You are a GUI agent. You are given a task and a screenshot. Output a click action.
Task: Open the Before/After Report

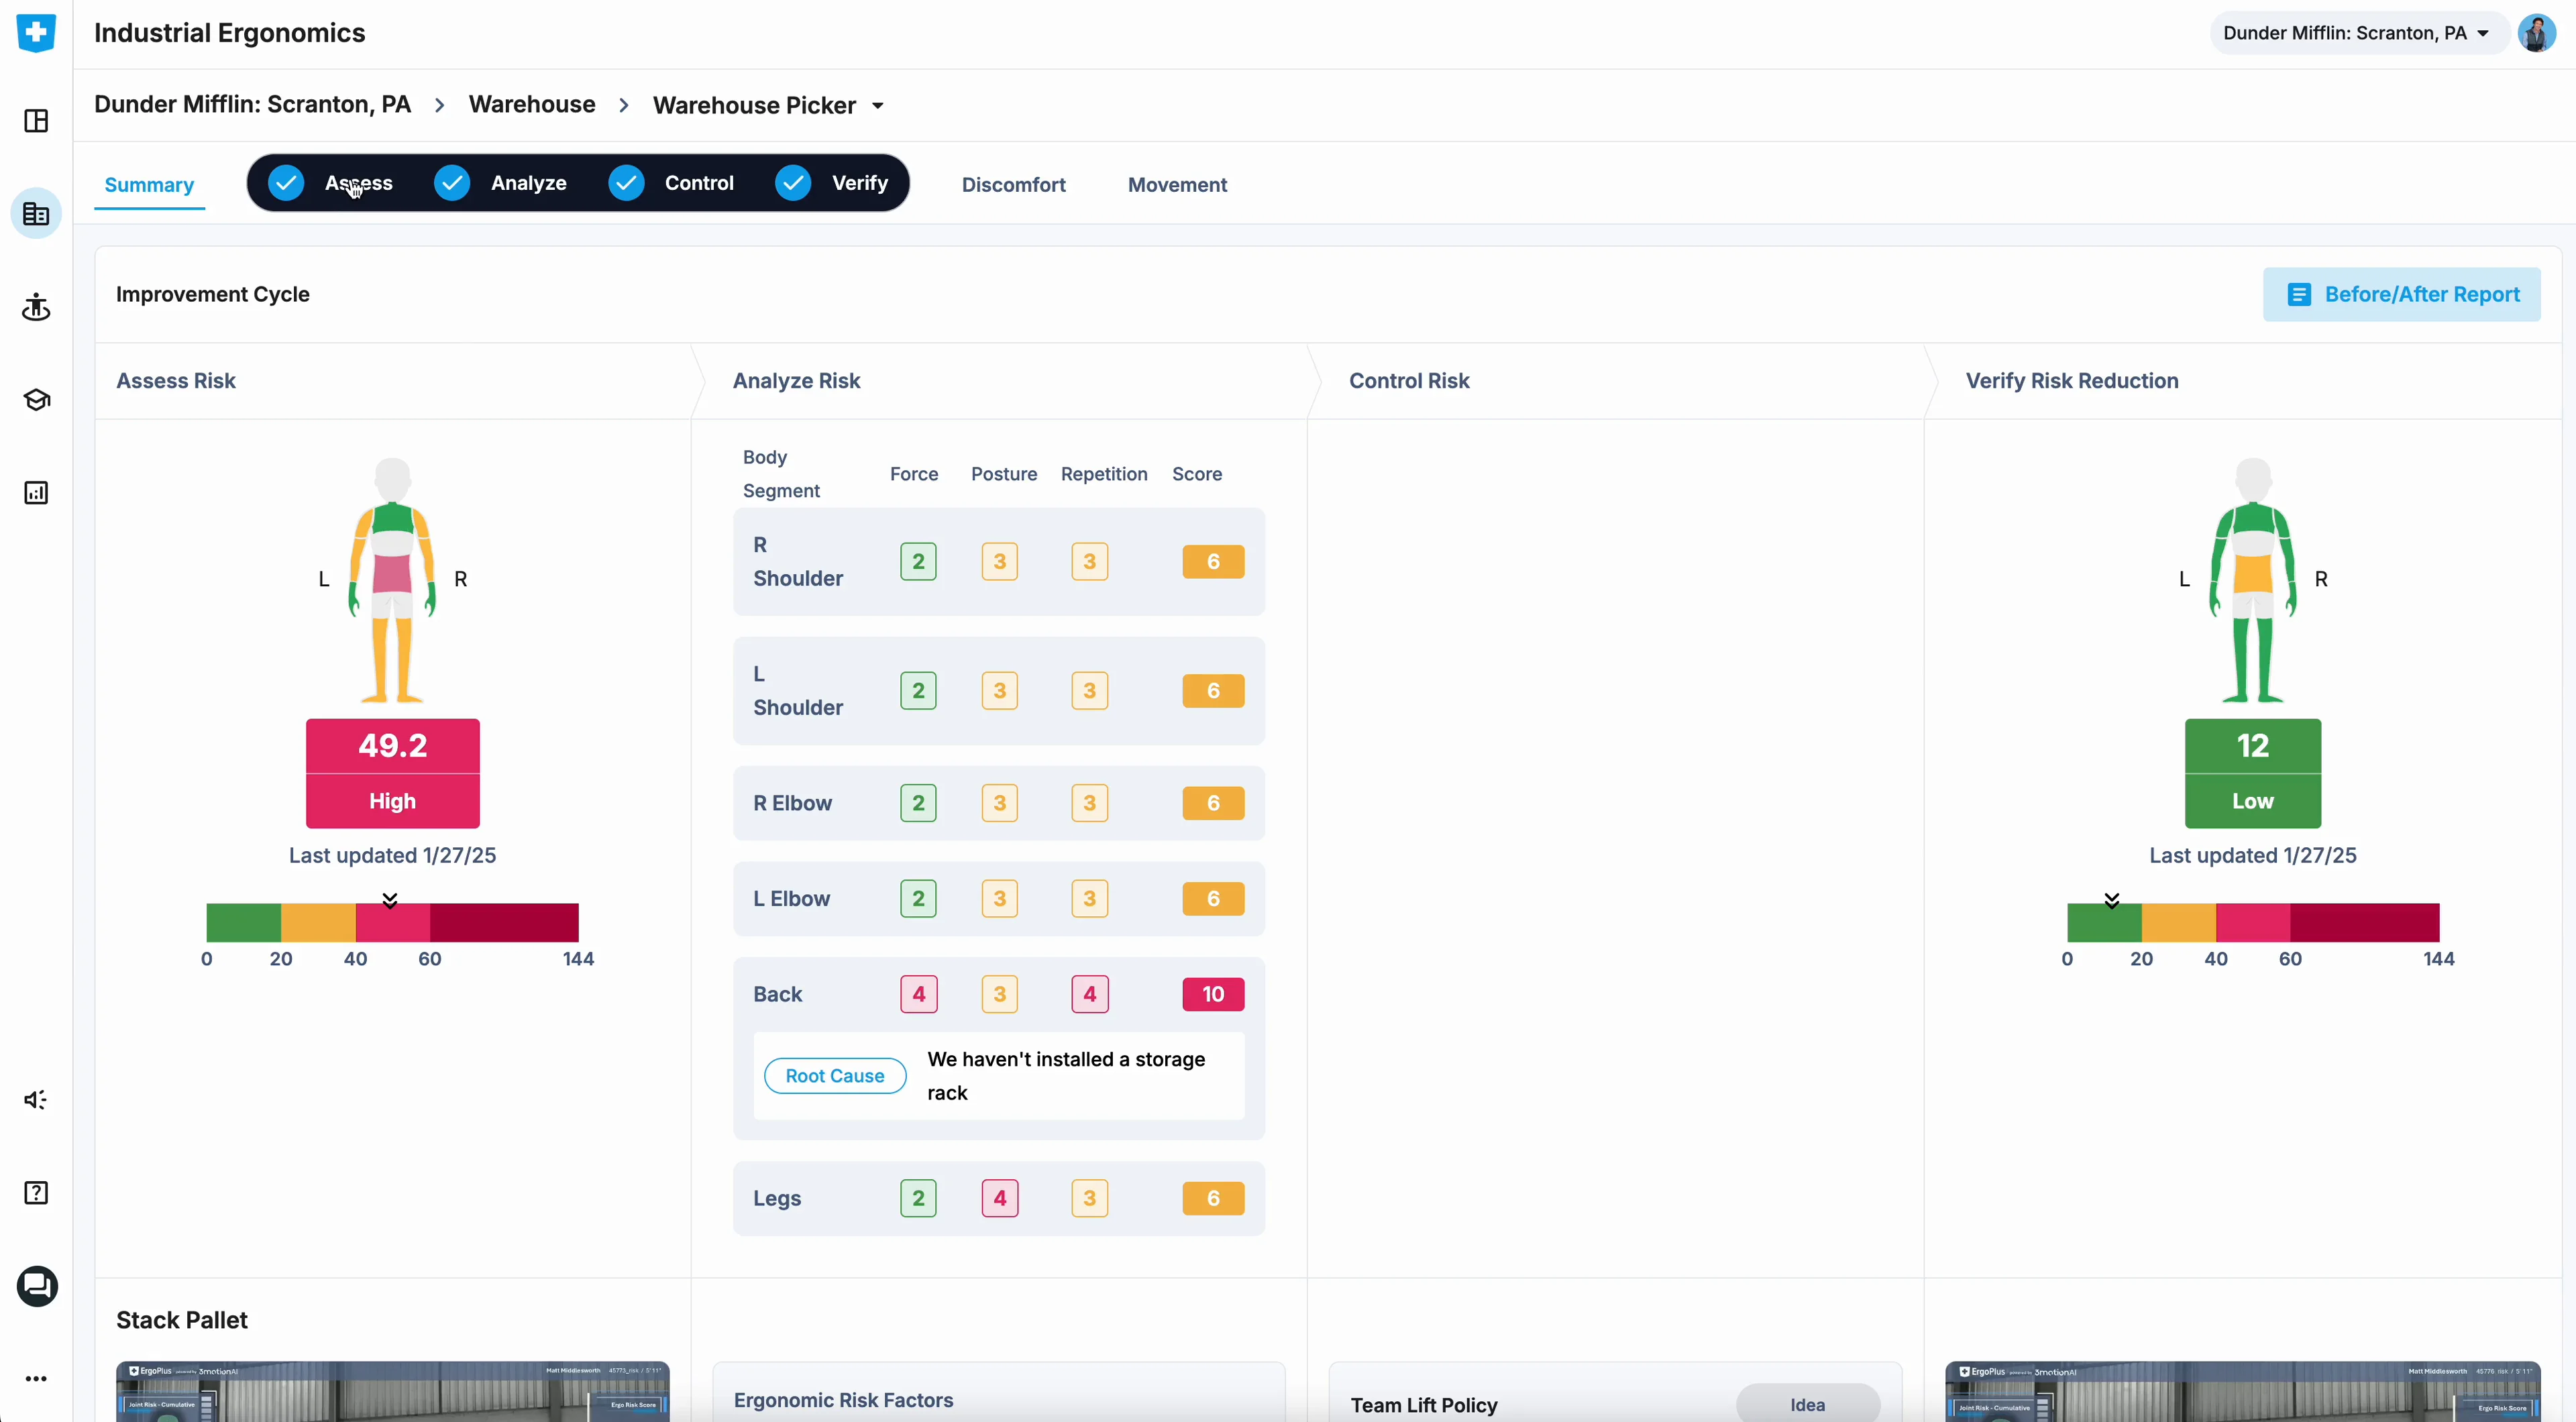pyautogui.click(x=2401, y=294)
